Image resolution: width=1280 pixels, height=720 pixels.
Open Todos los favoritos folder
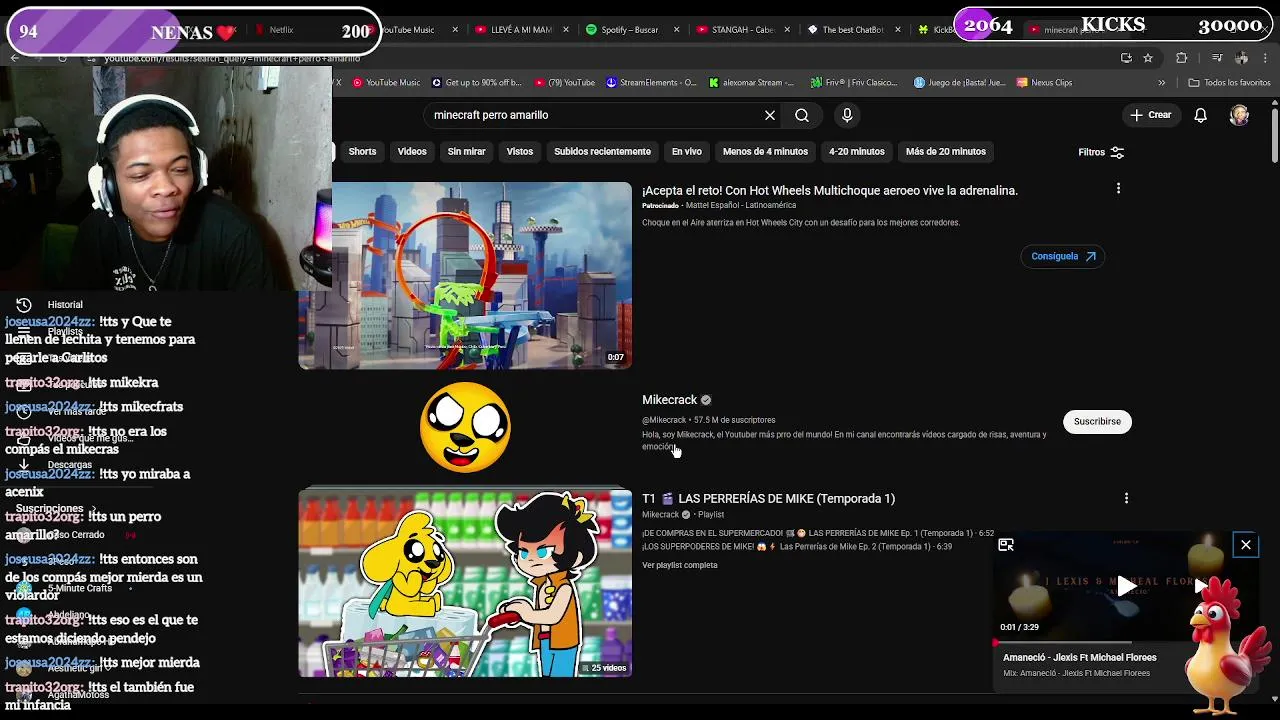1229,82
